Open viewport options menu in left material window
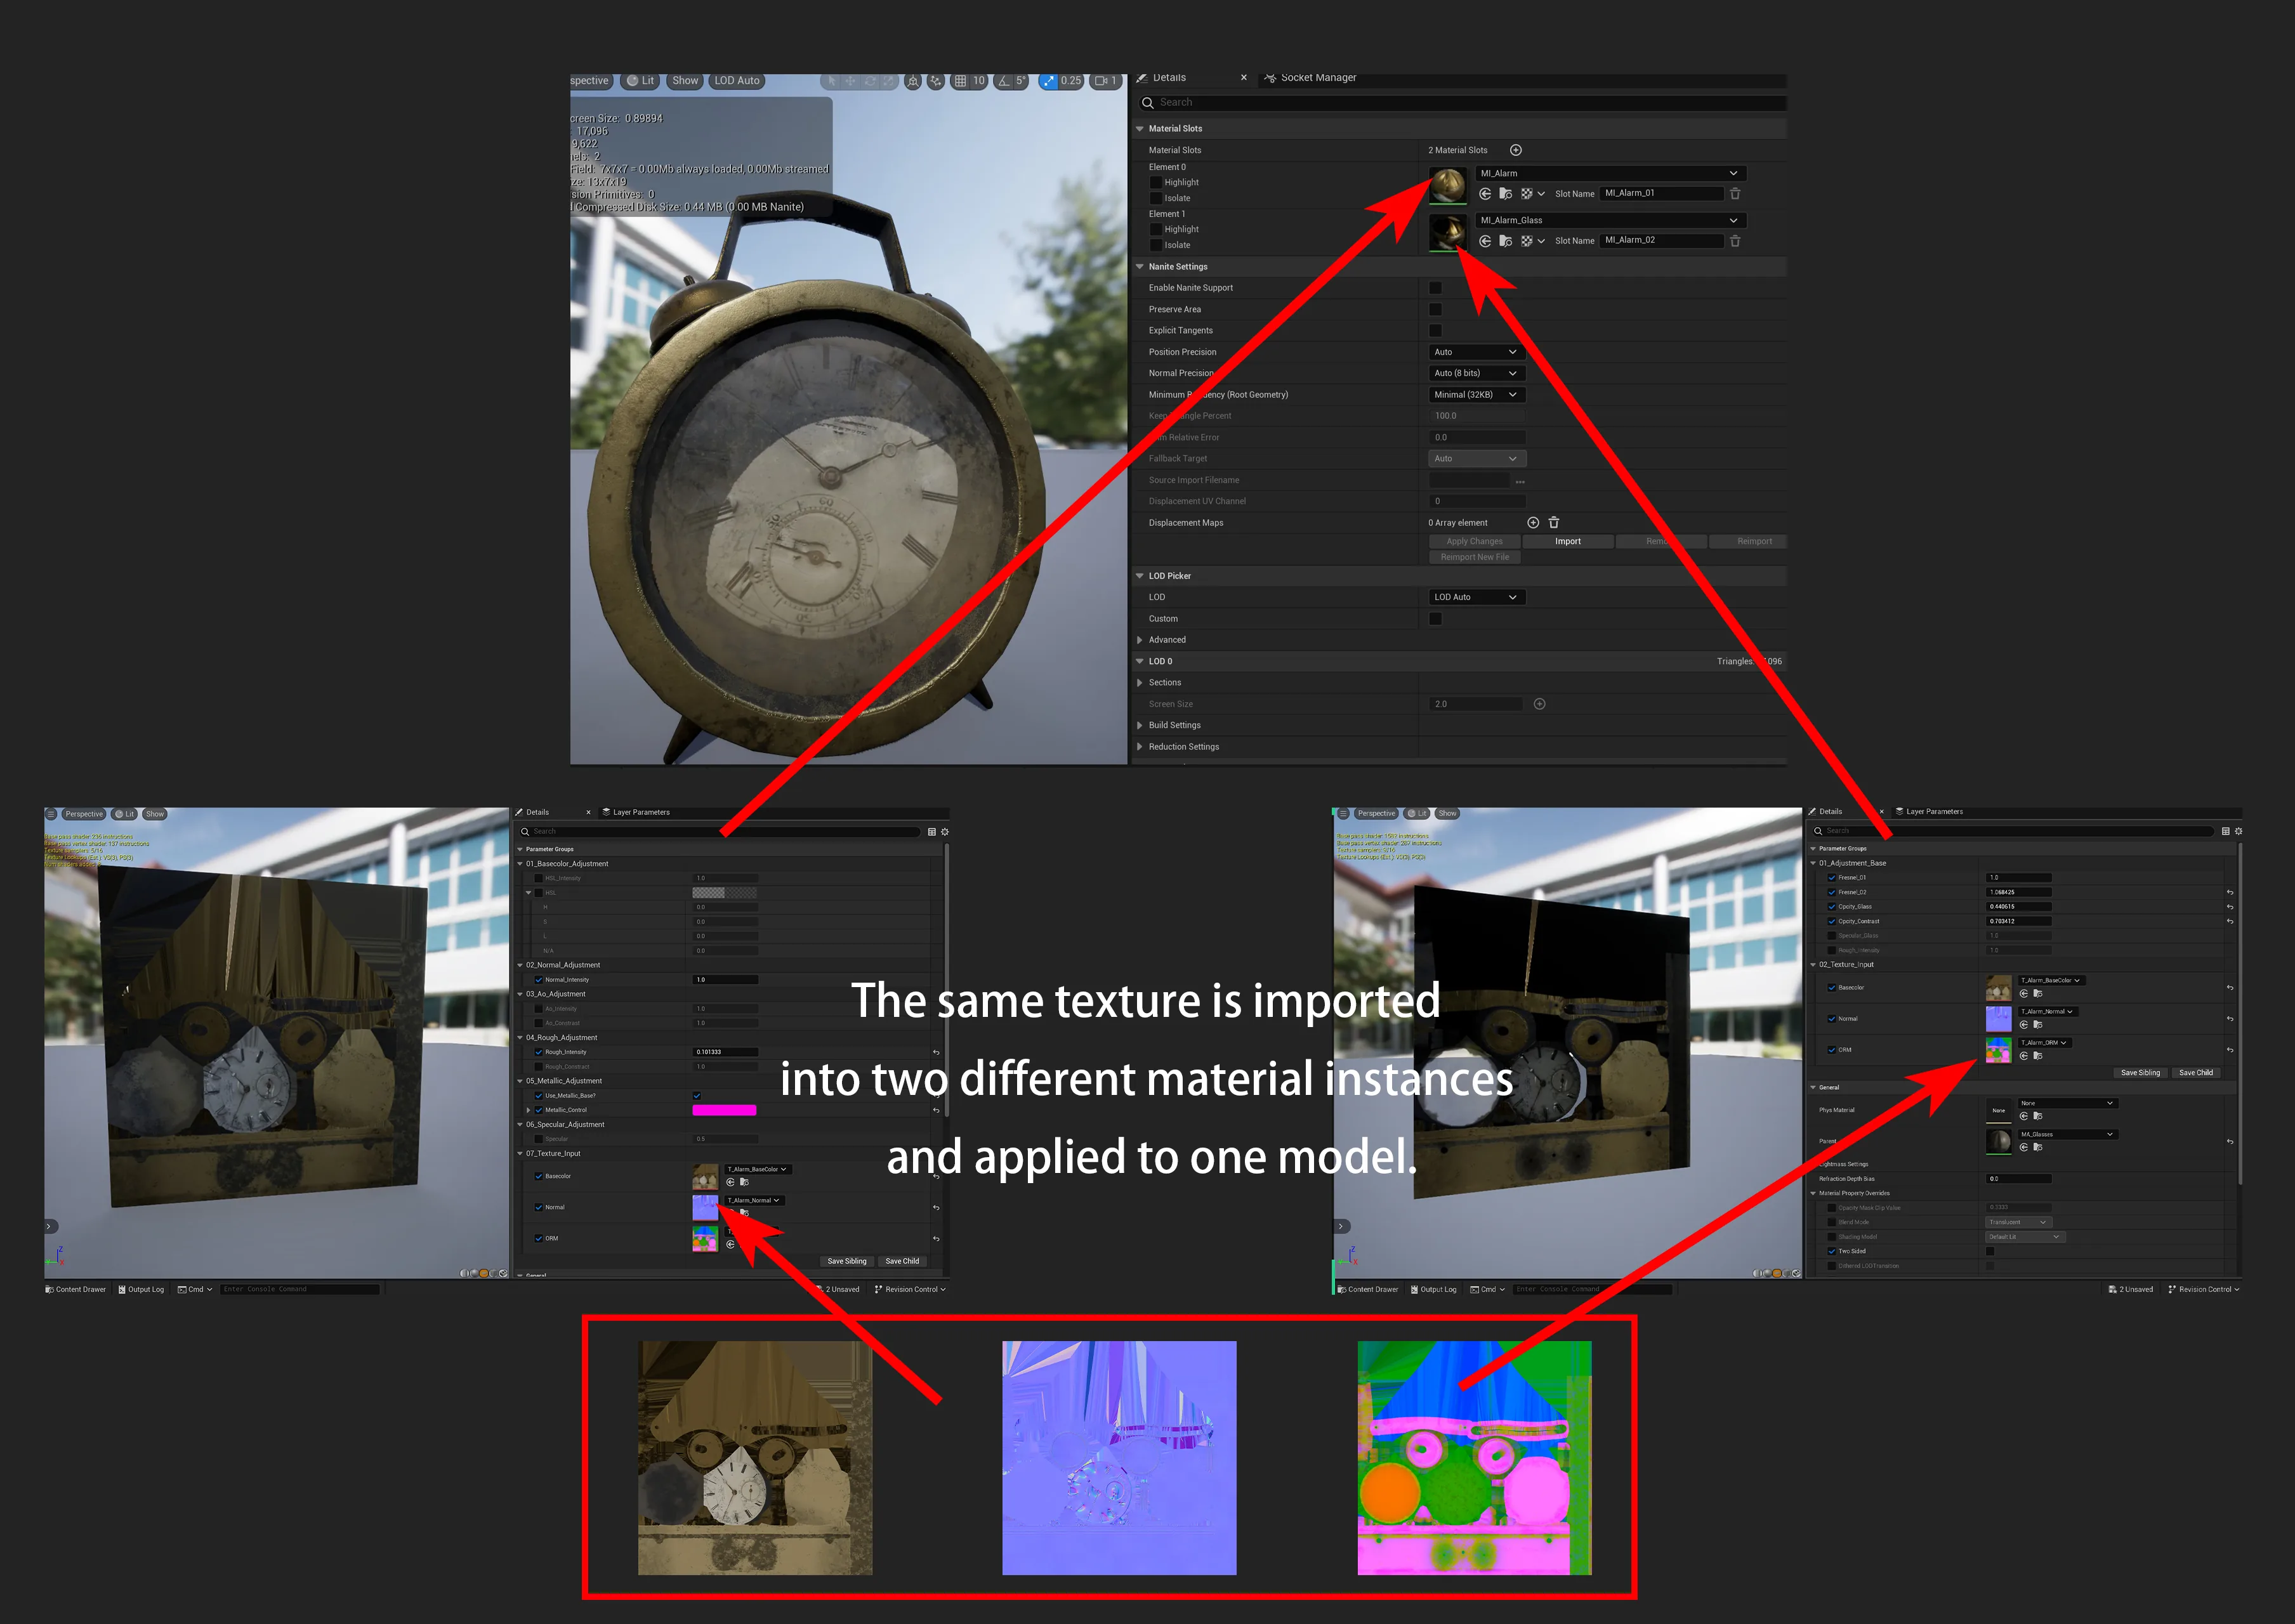Viewport: 2295px width, 1624px height. pyautogui.click(x=51, y=814)
